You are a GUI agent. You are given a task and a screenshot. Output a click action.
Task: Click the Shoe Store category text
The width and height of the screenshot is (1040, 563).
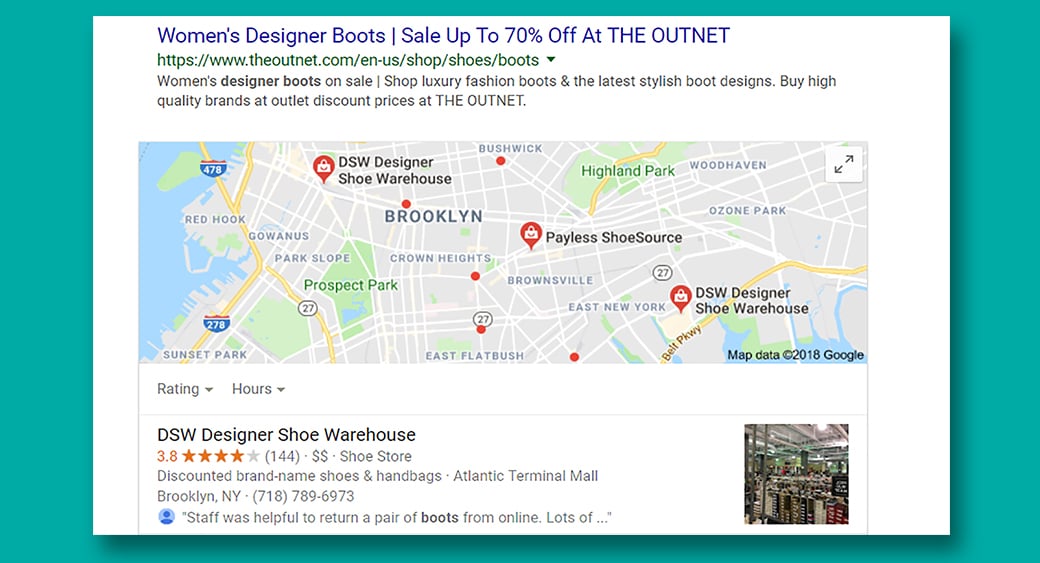375,456
